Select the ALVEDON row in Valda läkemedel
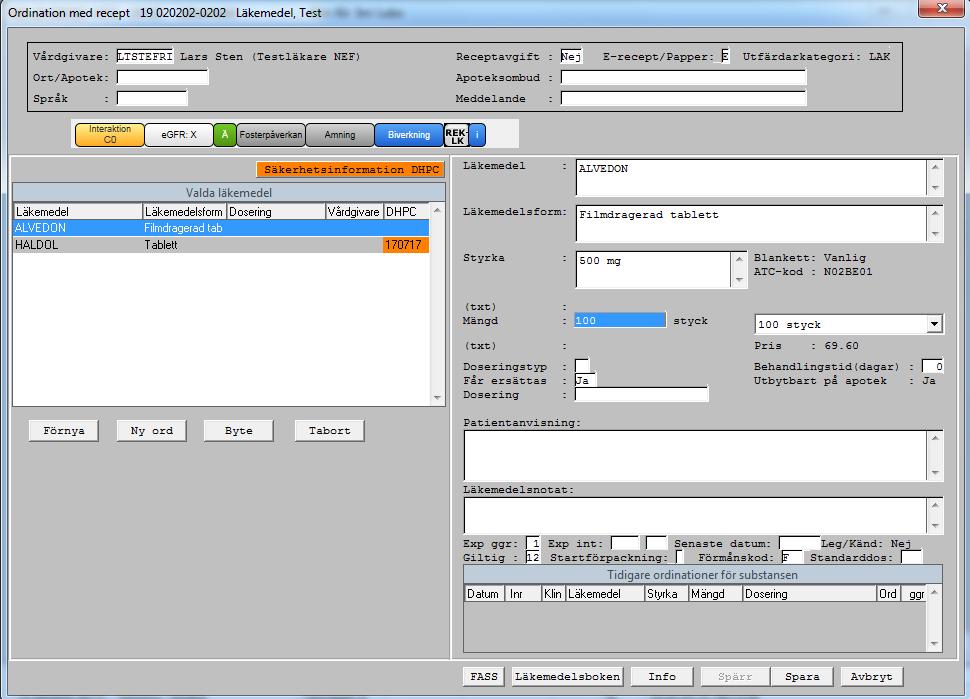This screenshot has width=970, height=699. click(221, 228)
